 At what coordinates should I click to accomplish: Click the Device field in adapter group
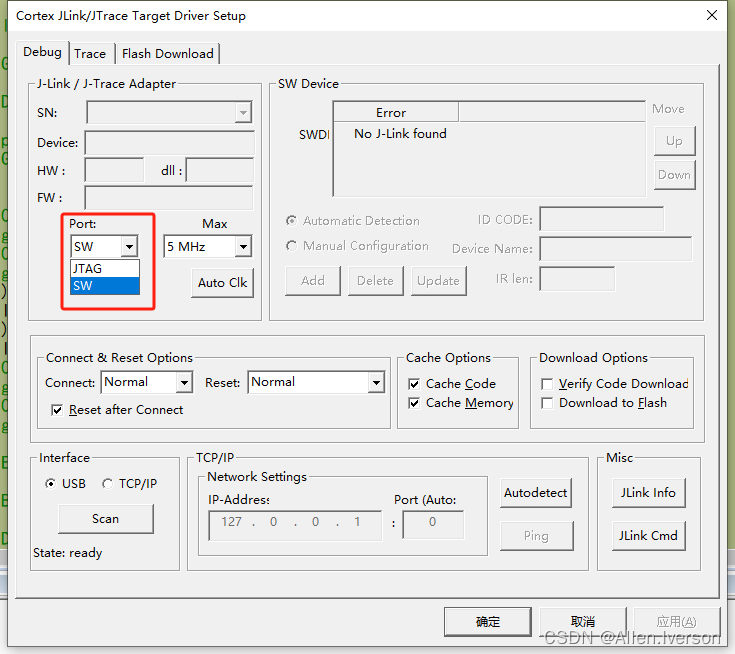click(170, 143)
